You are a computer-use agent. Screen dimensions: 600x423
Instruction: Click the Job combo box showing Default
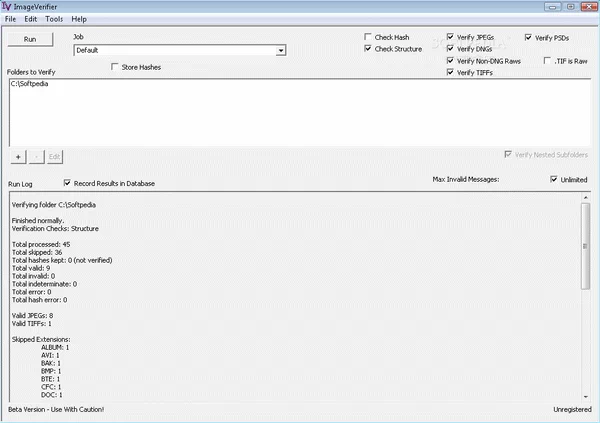(x=179, y=51)
